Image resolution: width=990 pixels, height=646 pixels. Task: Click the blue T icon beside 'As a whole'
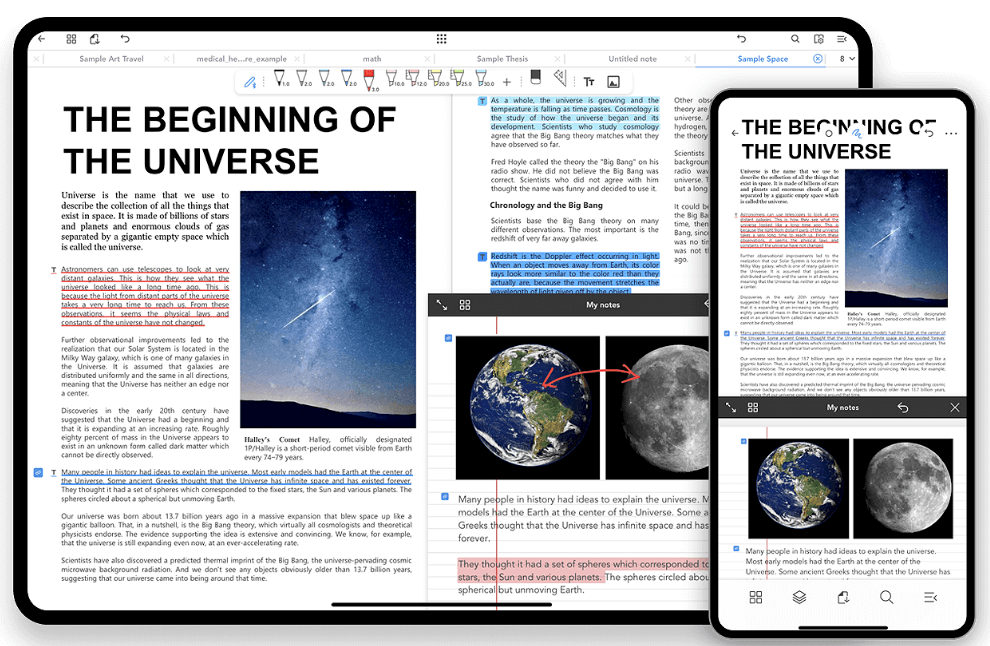click(x=482, y=101)
